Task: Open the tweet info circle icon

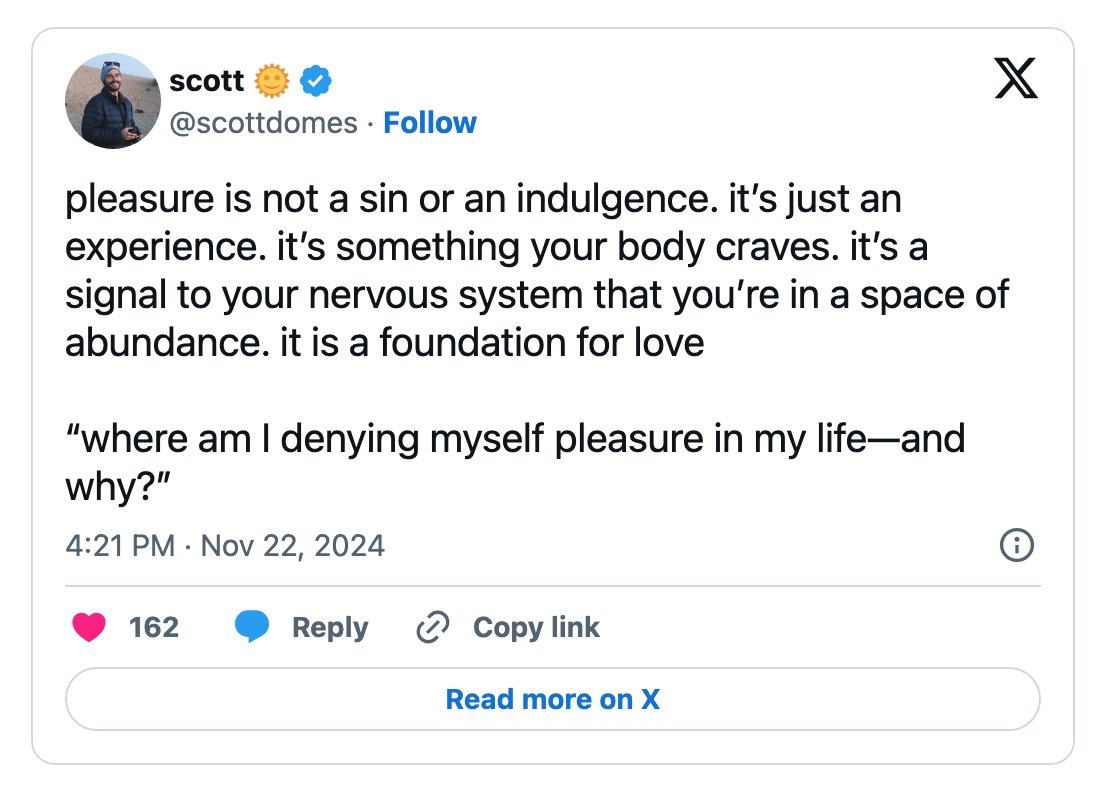Action: [1016, 545]
